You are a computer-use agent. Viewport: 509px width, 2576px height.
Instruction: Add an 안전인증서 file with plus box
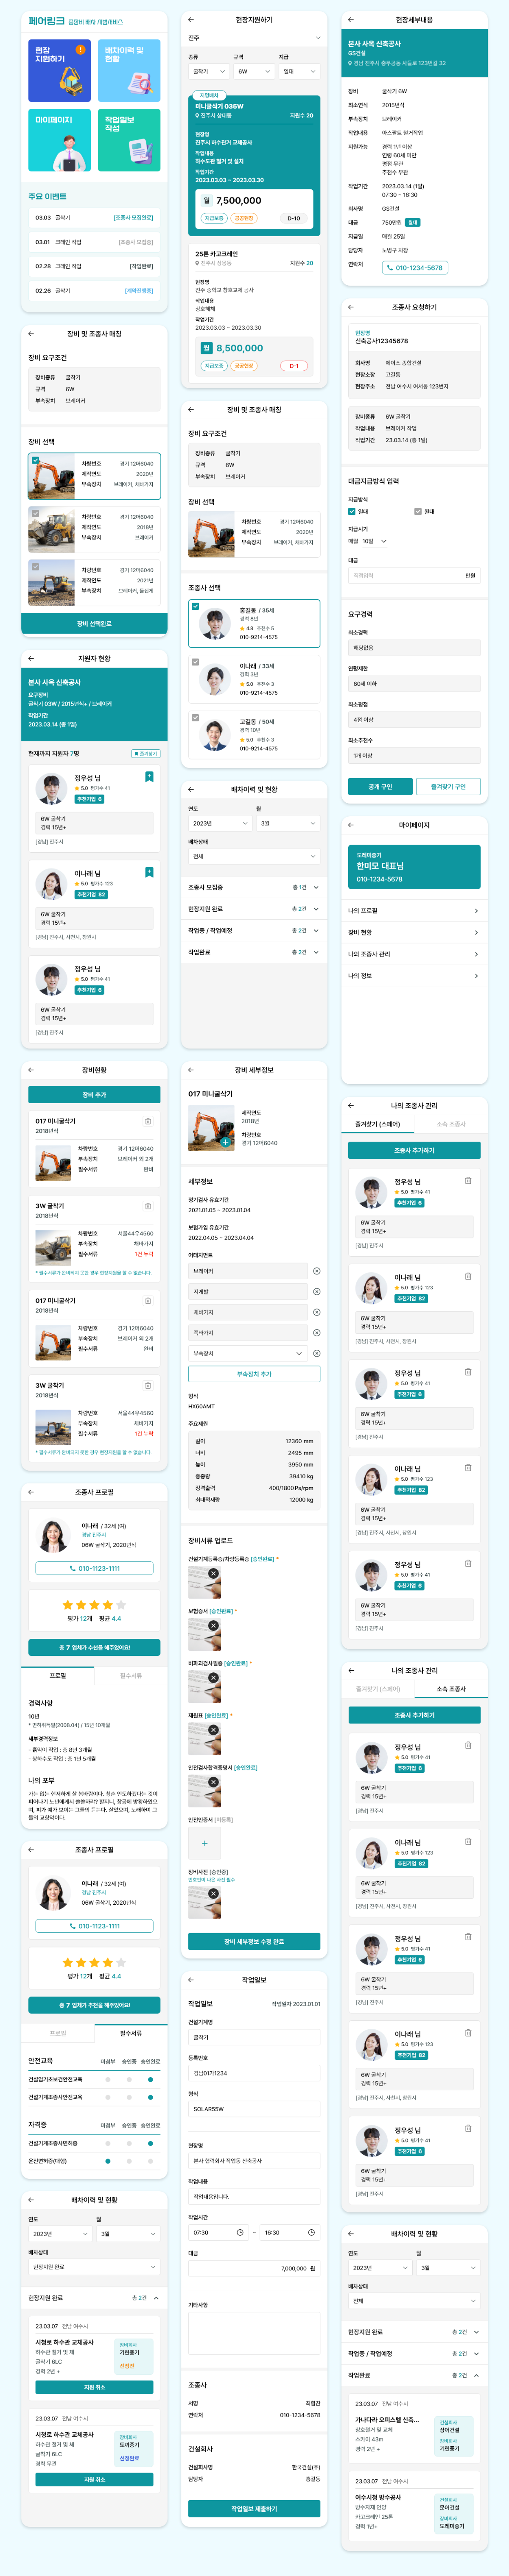[x=204, y=1843]
